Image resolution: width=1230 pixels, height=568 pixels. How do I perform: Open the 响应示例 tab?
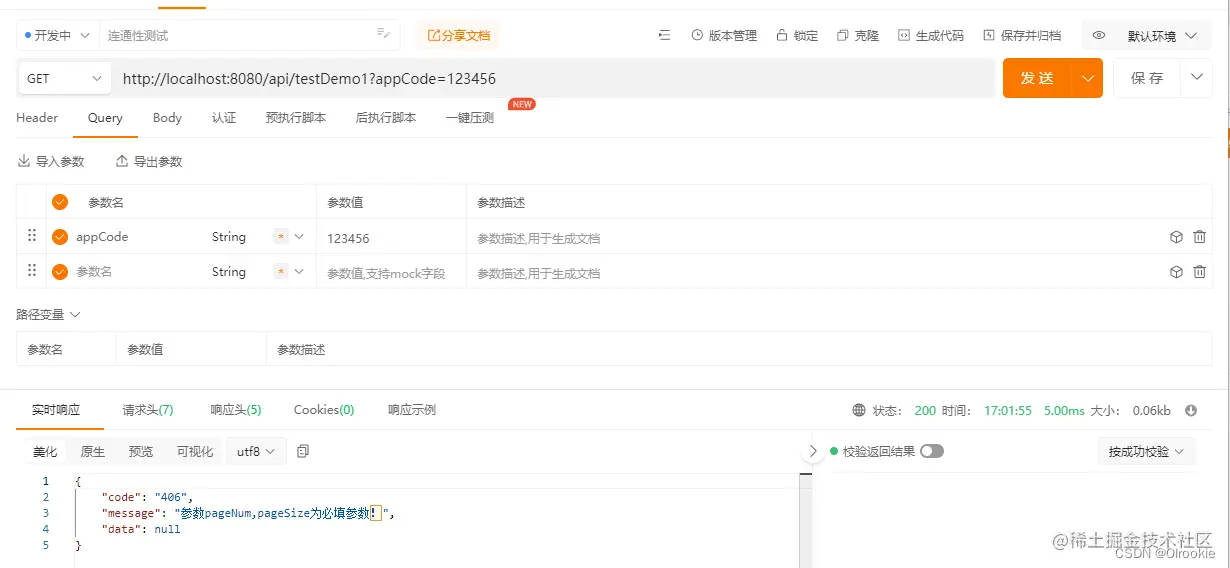(412, 410)
